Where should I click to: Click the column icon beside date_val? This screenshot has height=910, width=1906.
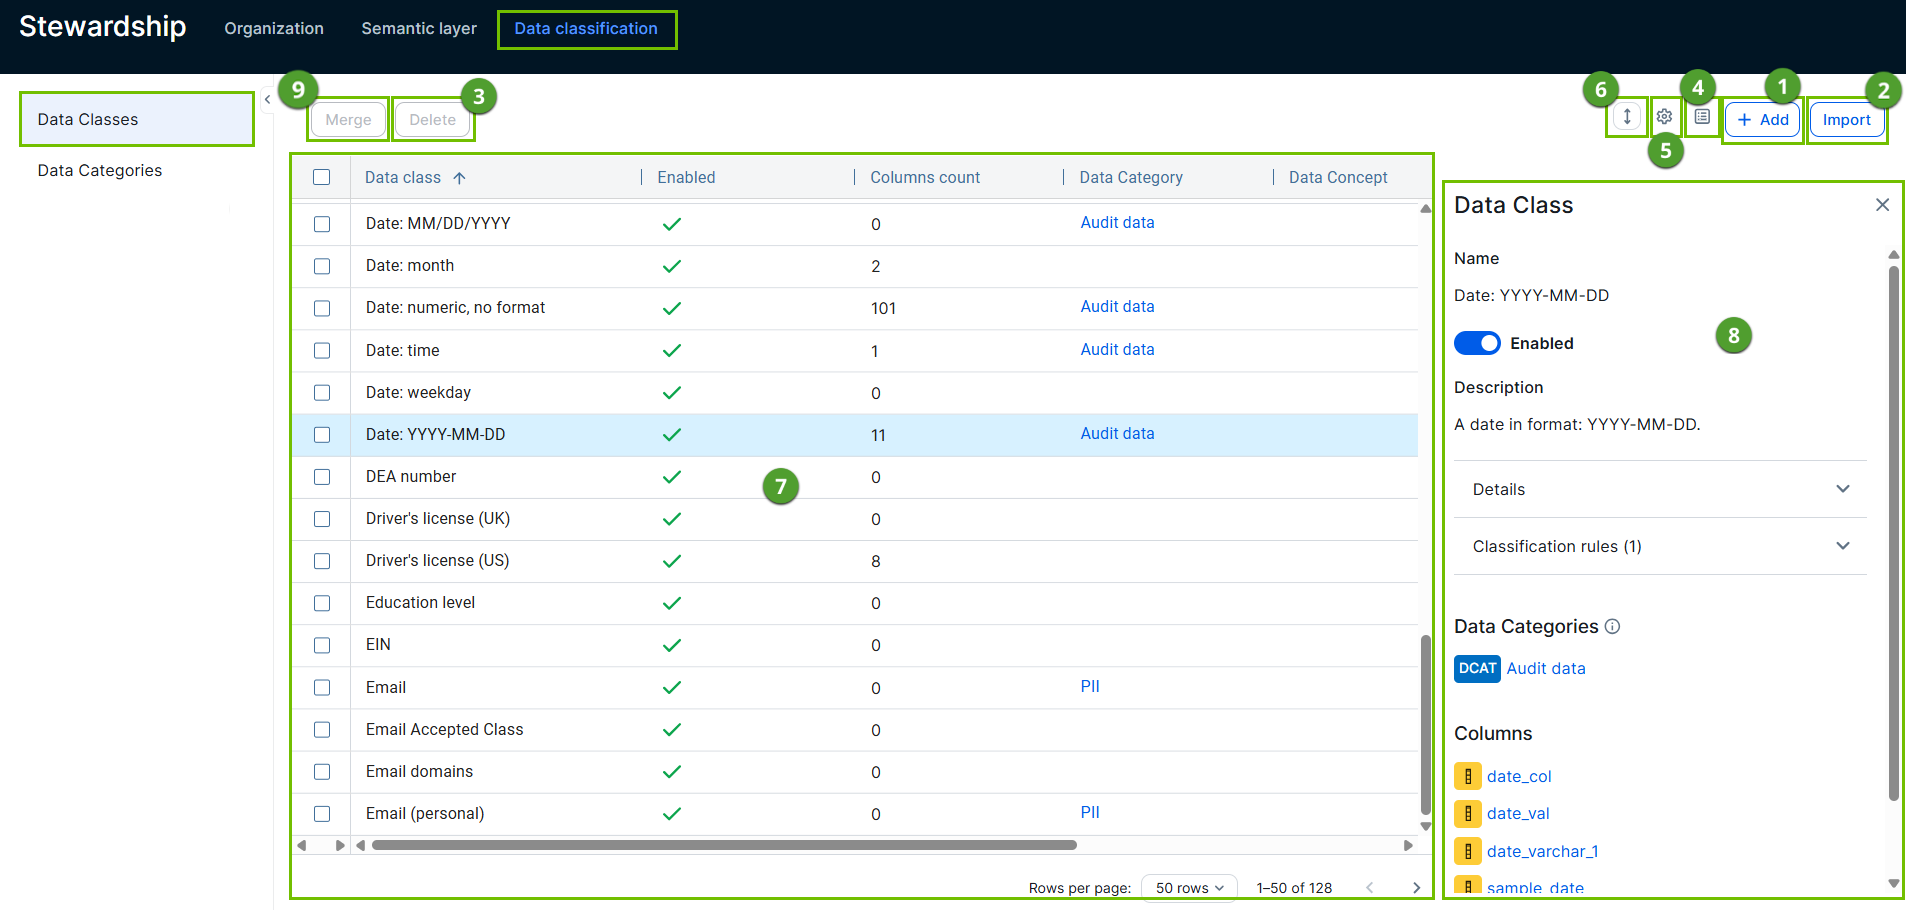[1467, 813]
